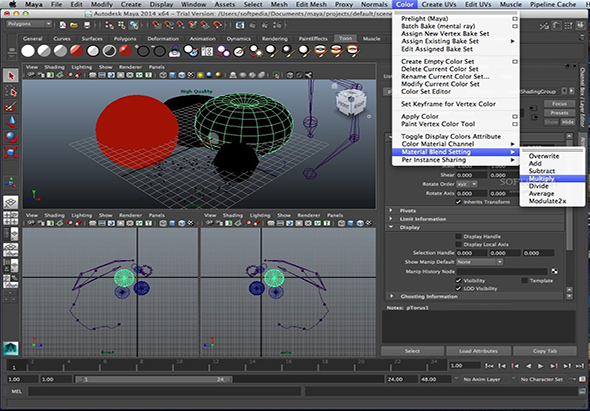Click the Copy Tab button
The height and width of the screenshot is (411, 590).
544,351
